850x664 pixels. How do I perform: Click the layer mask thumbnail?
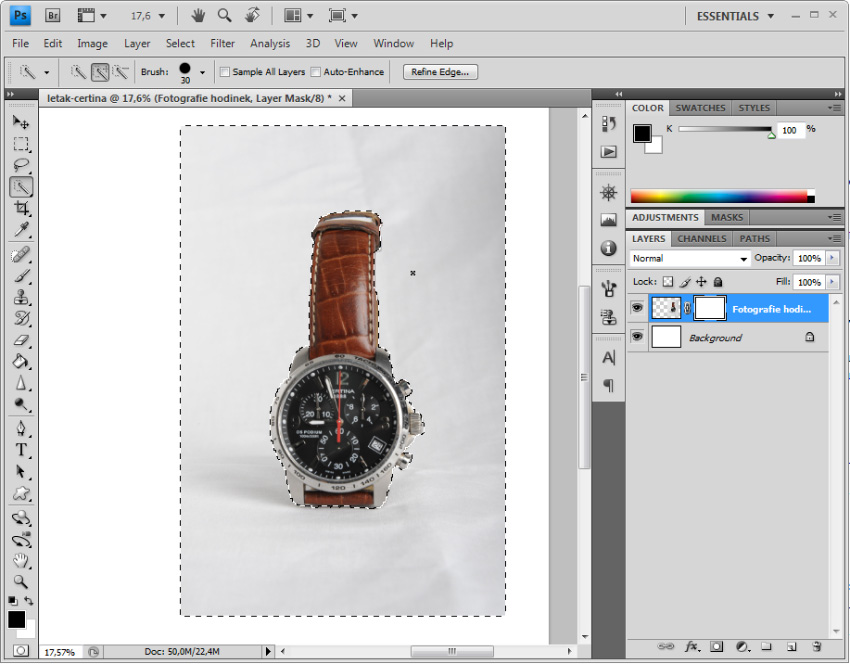(x=709, y=309)
